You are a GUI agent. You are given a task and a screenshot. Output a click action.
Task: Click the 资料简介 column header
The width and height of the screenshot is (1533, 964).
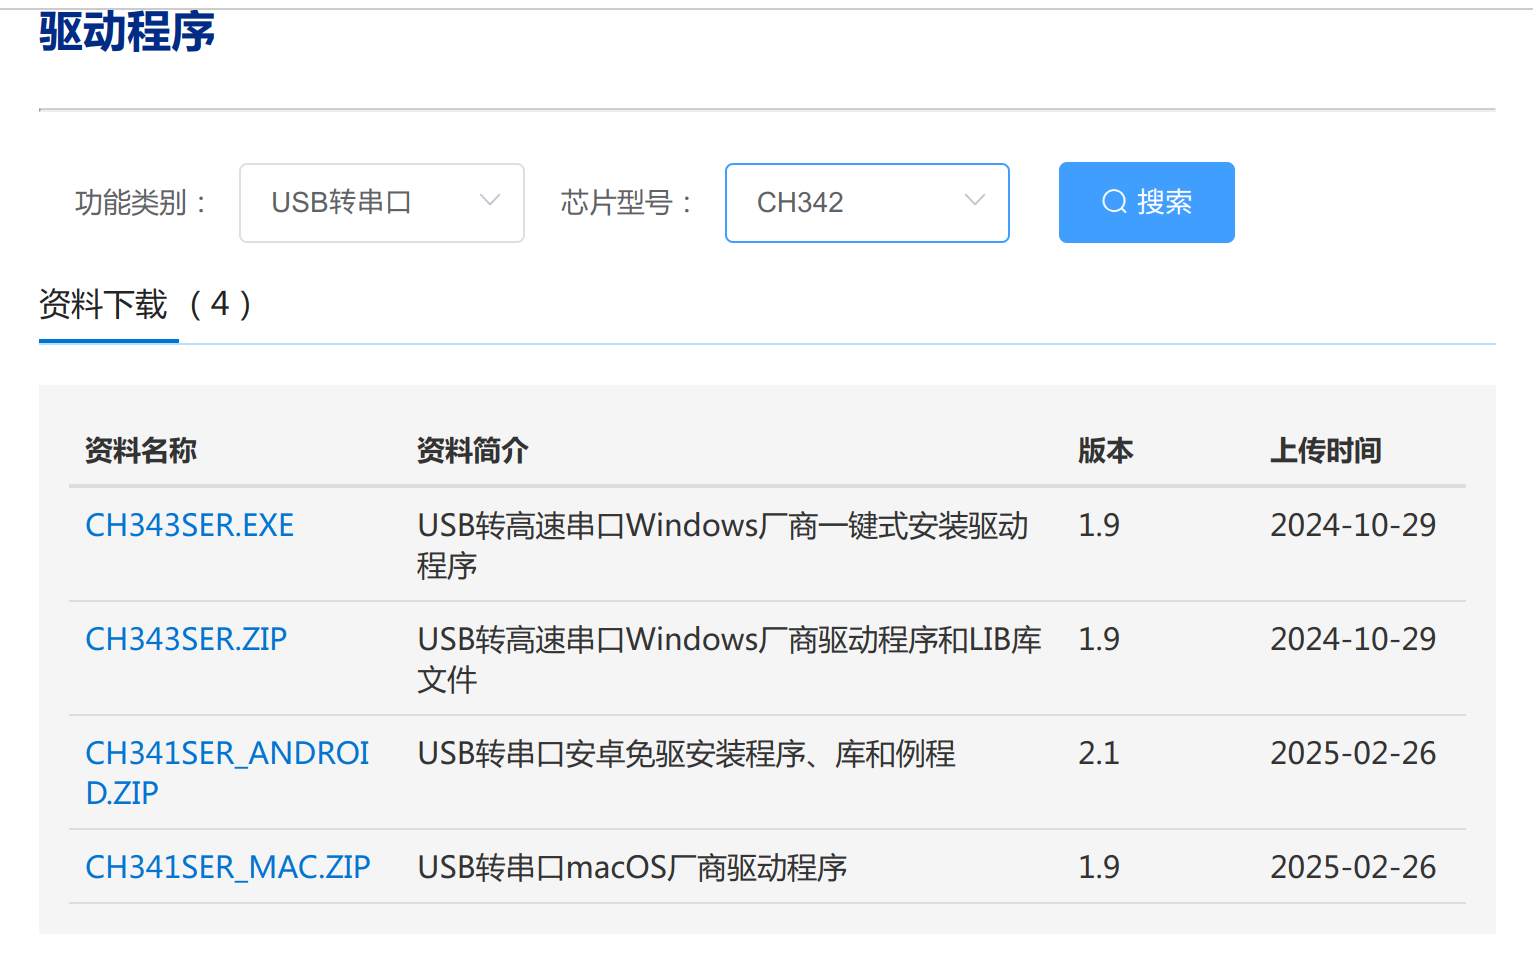pos(472,451)
